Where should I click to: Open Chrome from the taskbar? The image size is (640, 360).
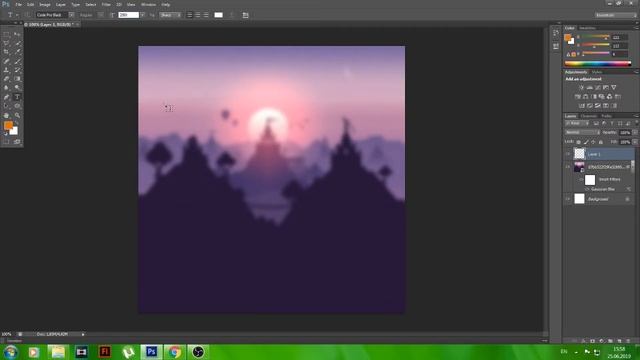click(174, 352)
